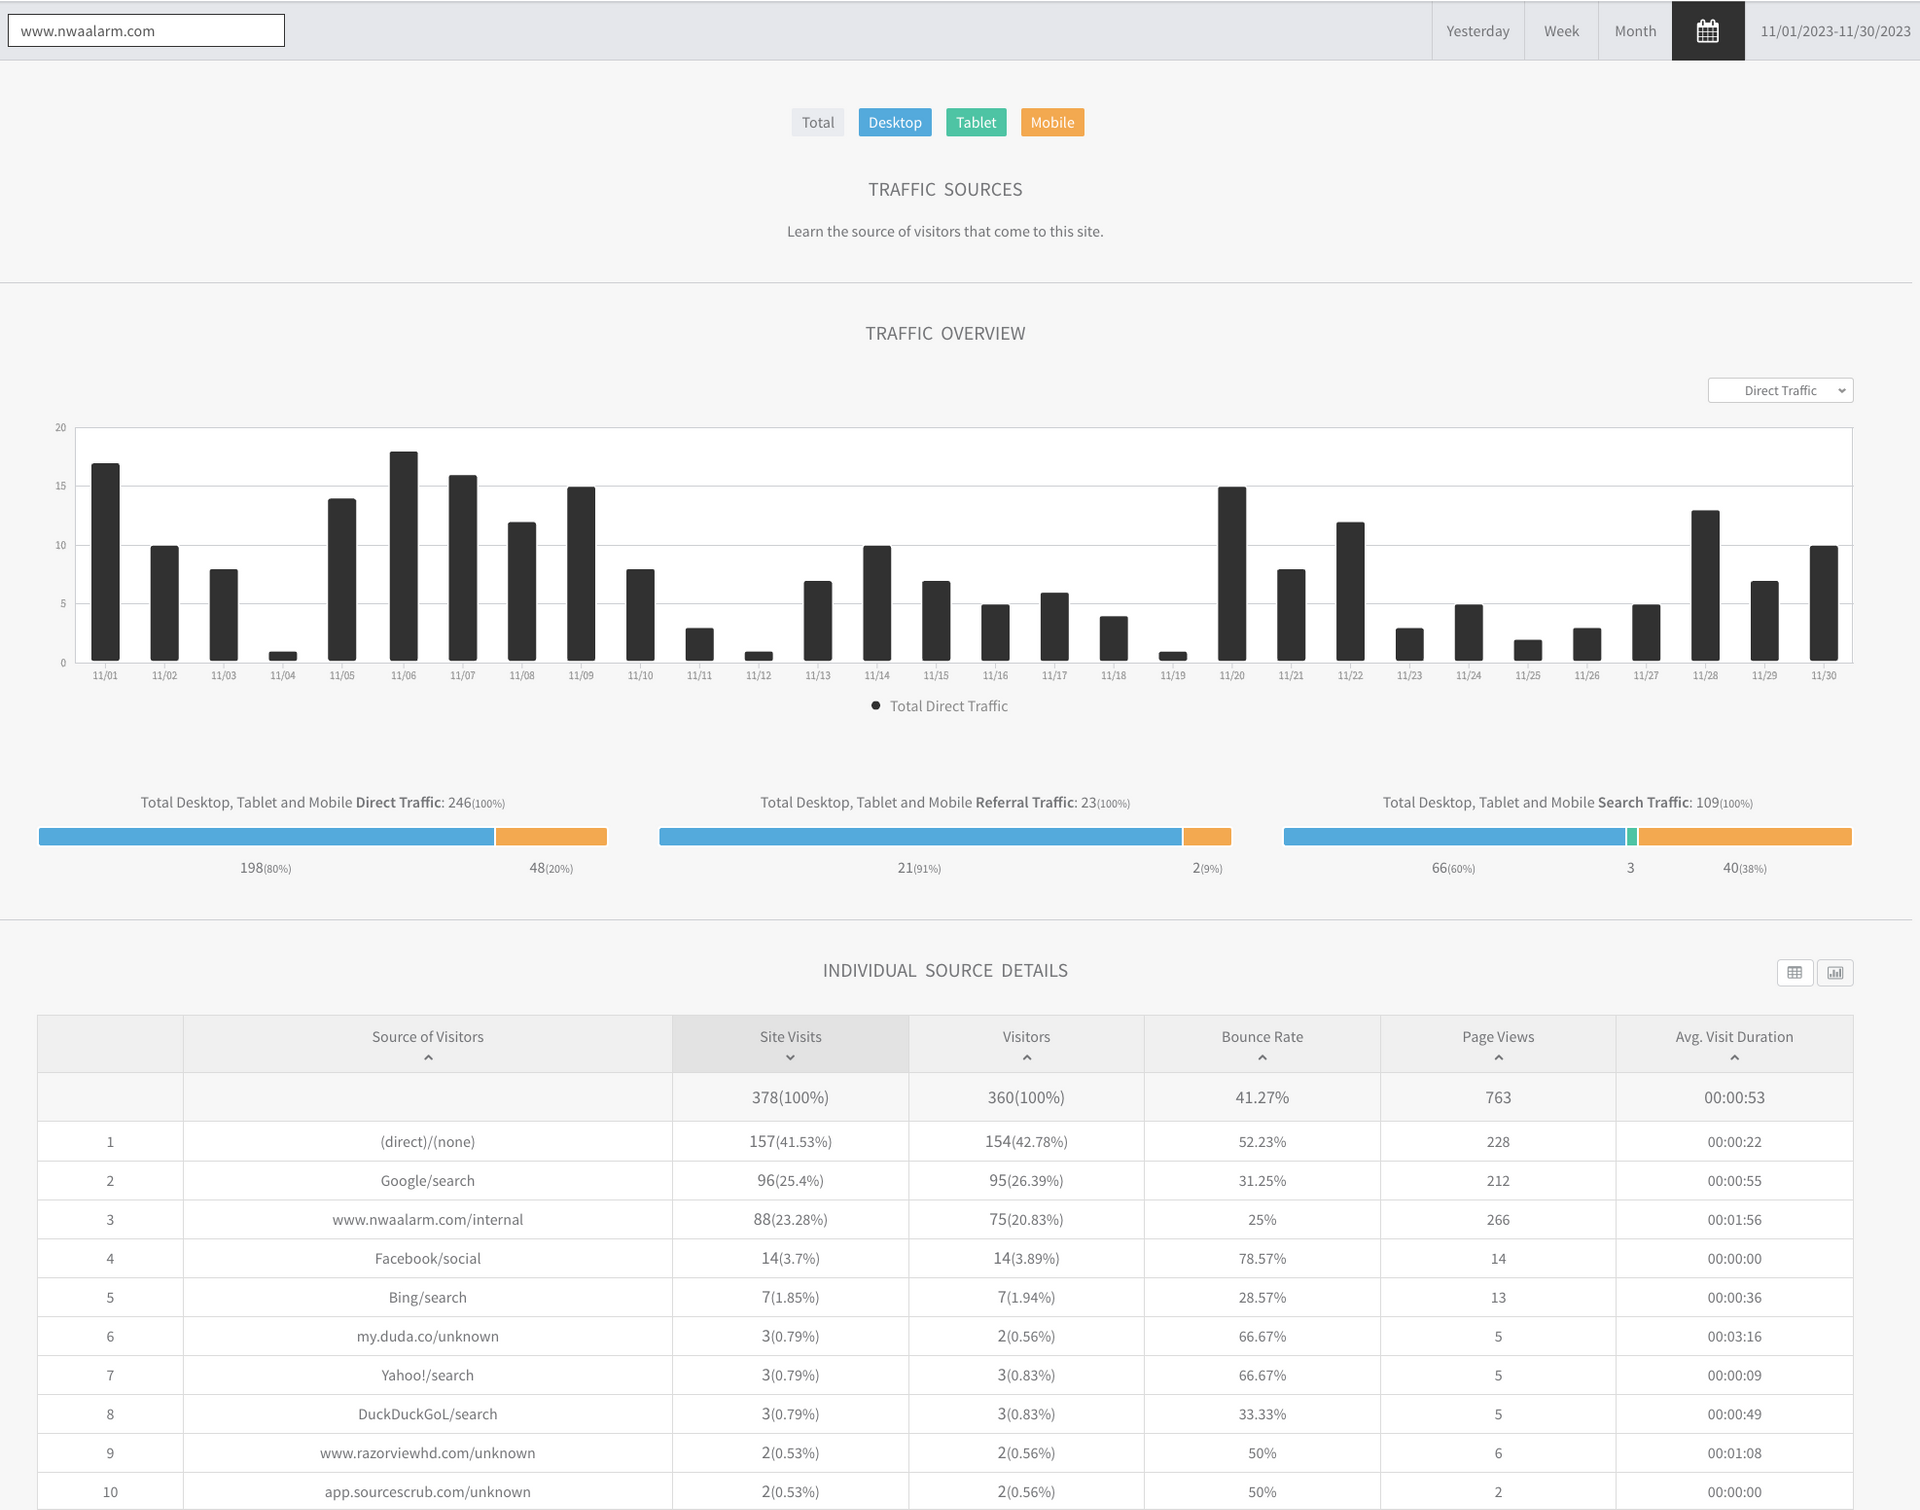Click the www.nwaalarm.com site field
The height and width of the screenshot is (1510, 1920).
point(146,30)
